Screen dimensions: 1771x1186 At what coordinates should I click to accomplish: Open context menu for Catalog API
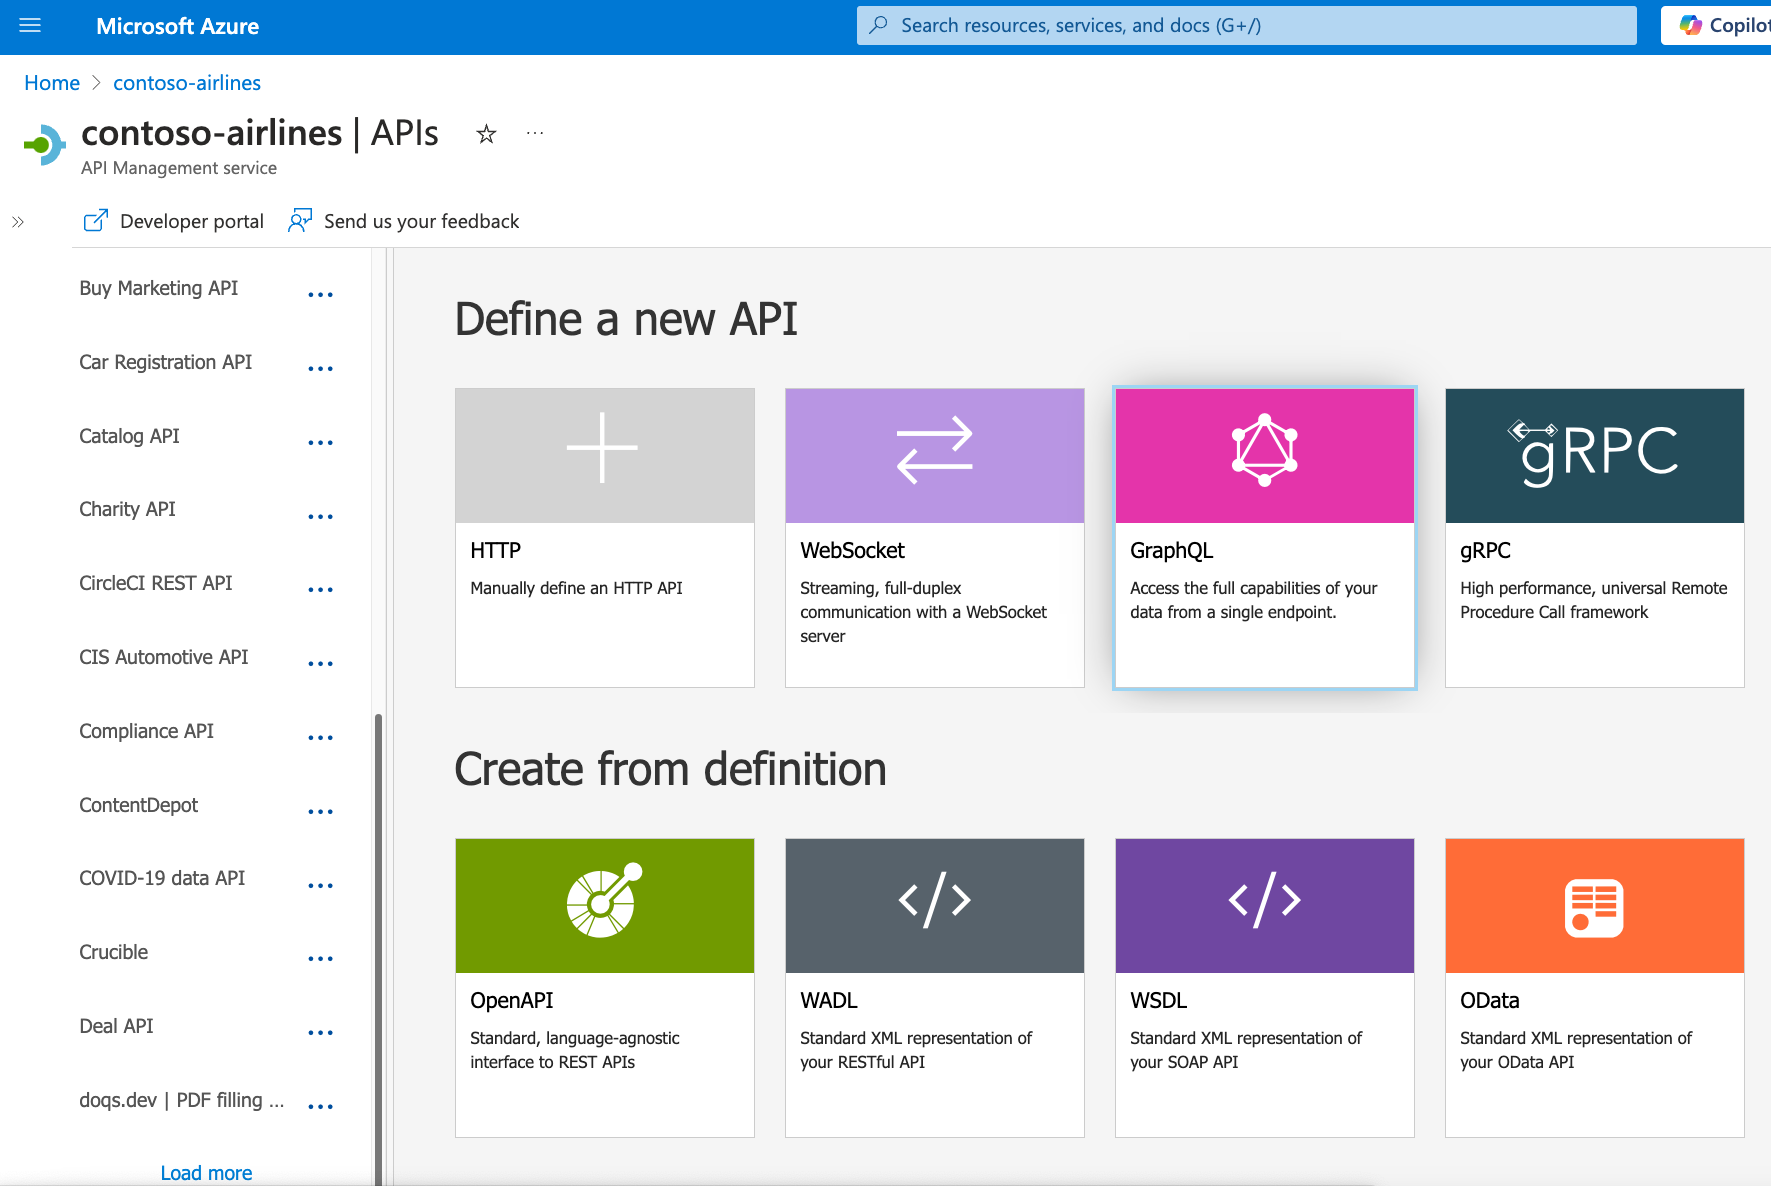coord(320,443)
